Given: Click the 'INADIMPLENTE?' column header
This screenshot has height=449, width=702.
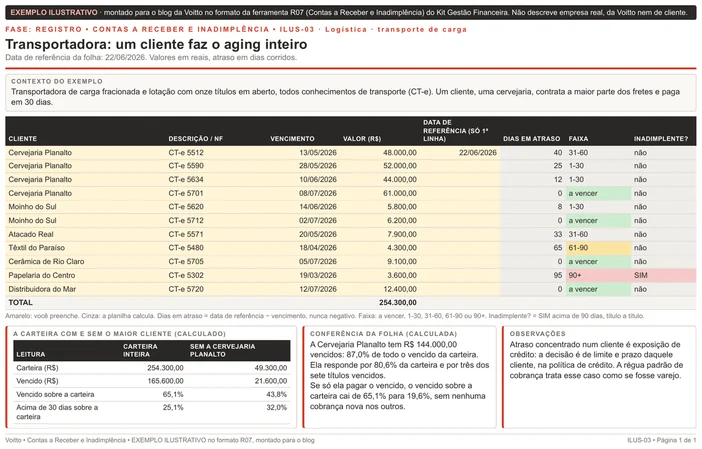Looking at the screenshot, I should coord(661,139).
